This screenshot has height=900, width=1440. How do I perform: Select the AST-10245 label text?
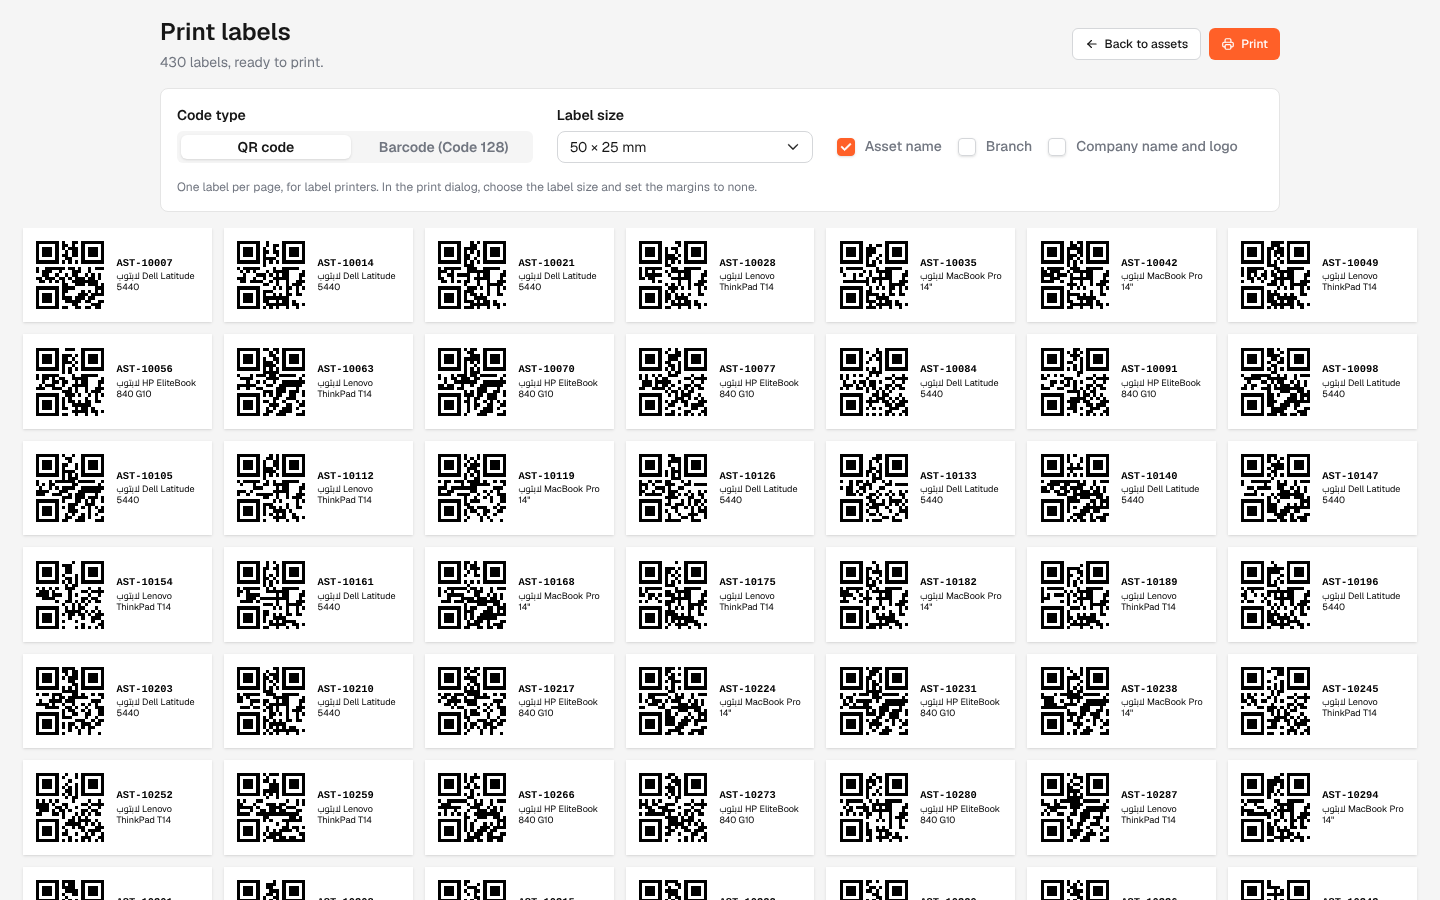coord(1350,689)
